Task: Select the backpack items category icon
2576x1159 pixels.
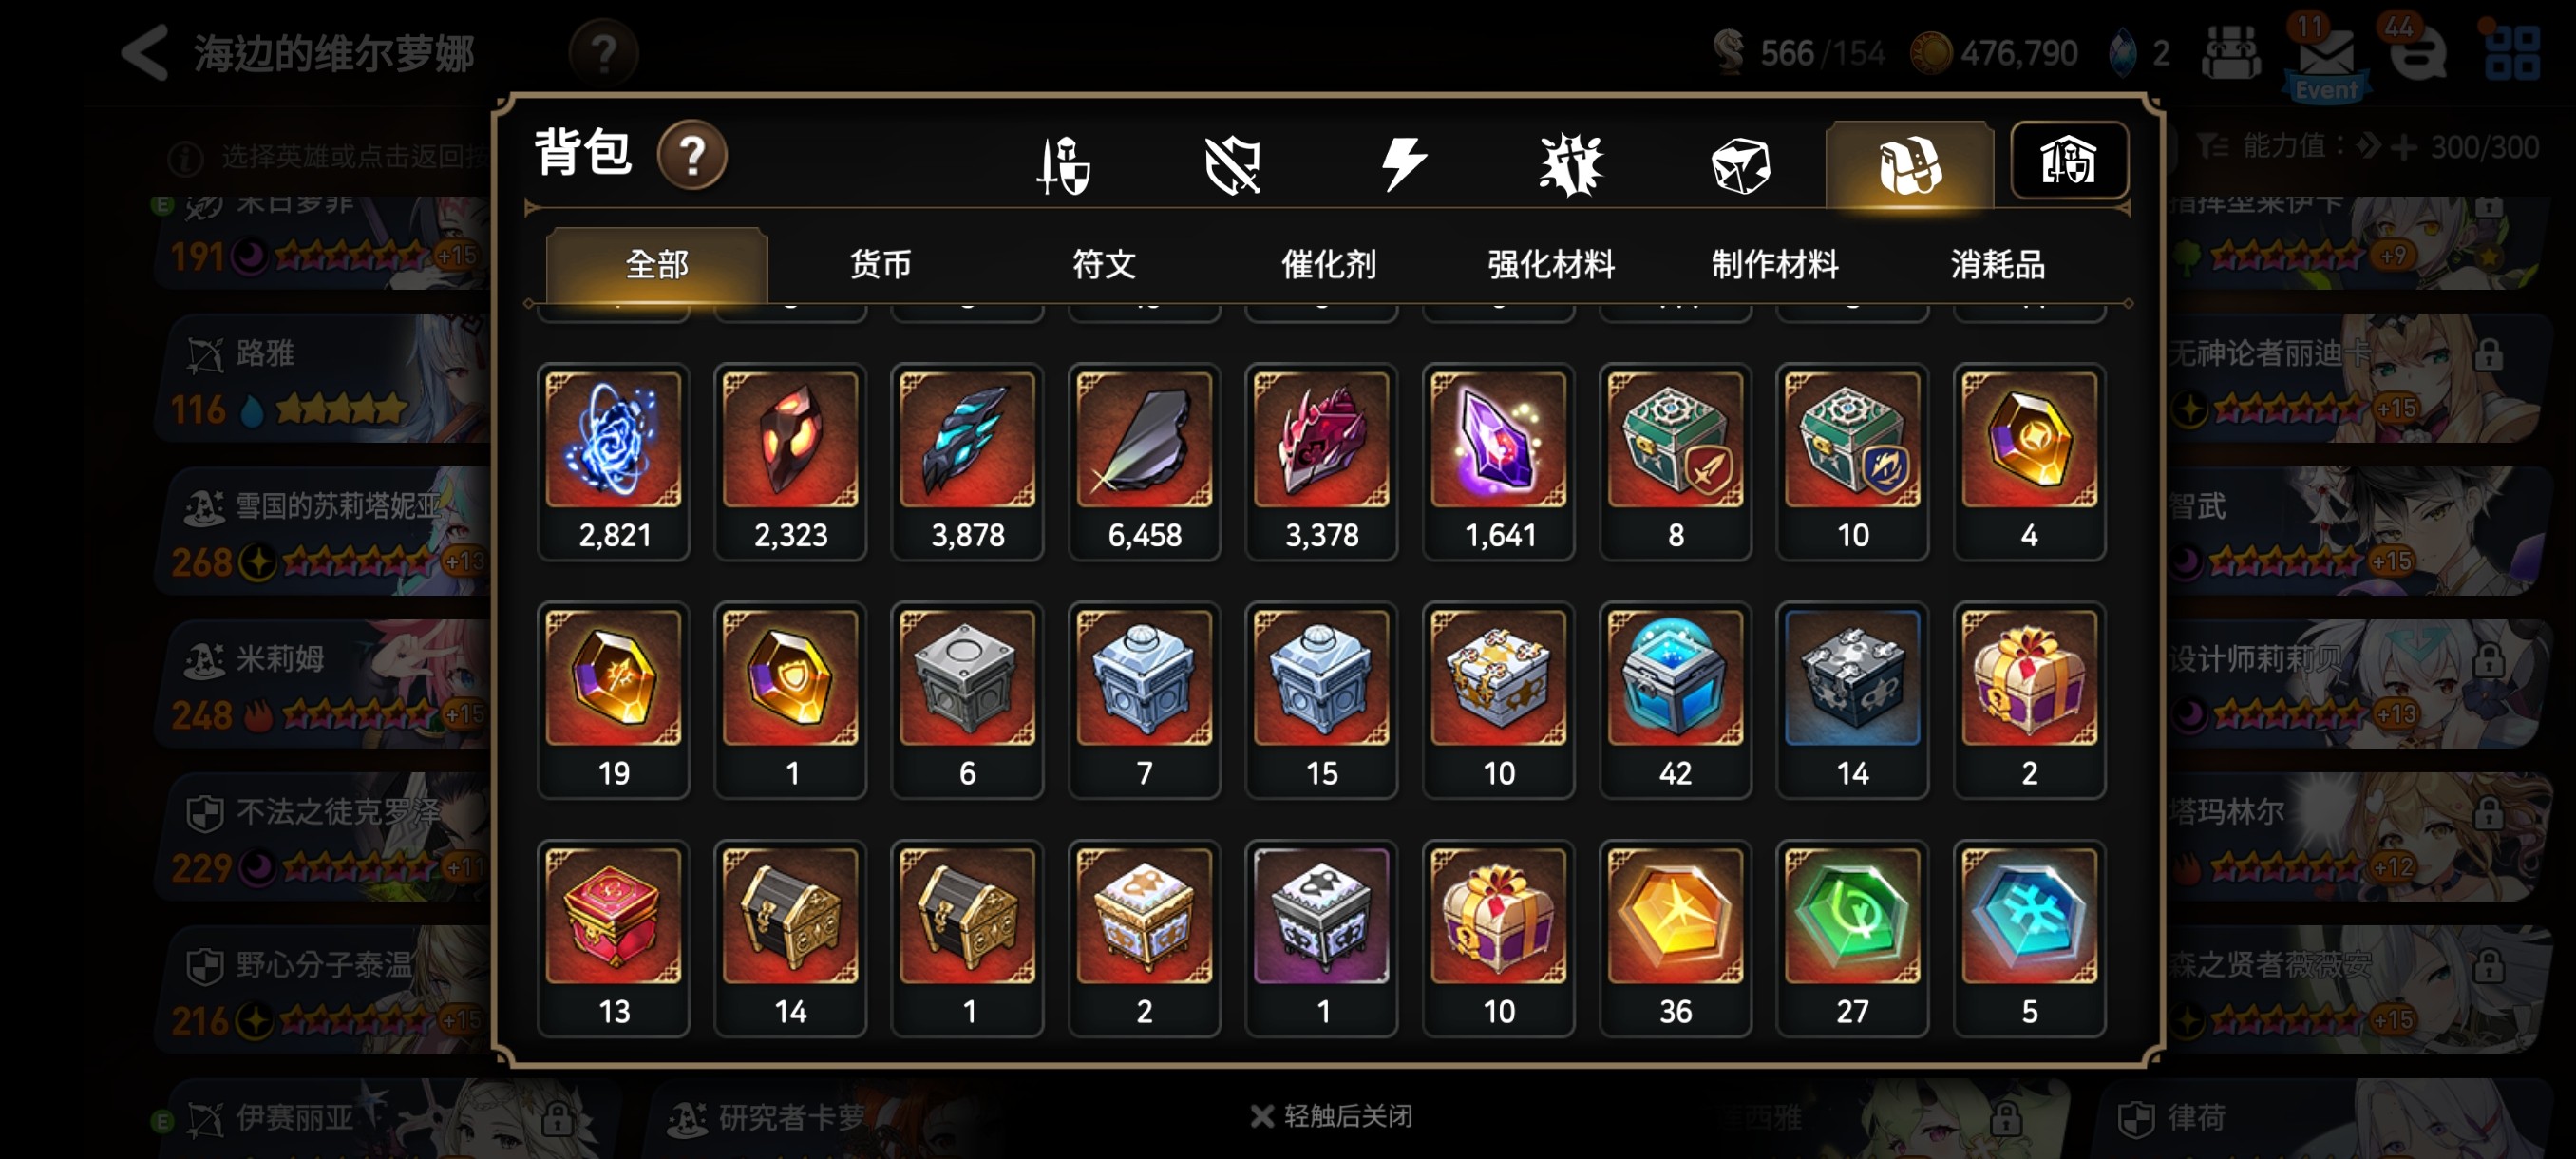Action: coord(1909,165)
